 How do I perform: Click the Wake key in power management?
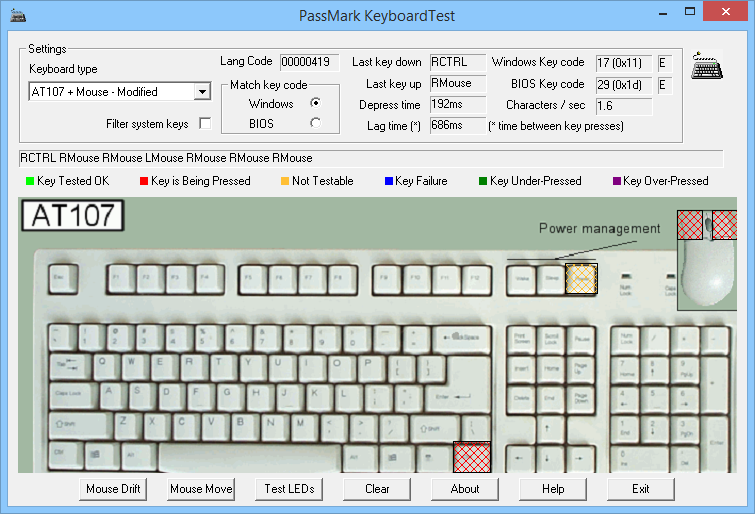pyautogui.click(x=522, y=279)
